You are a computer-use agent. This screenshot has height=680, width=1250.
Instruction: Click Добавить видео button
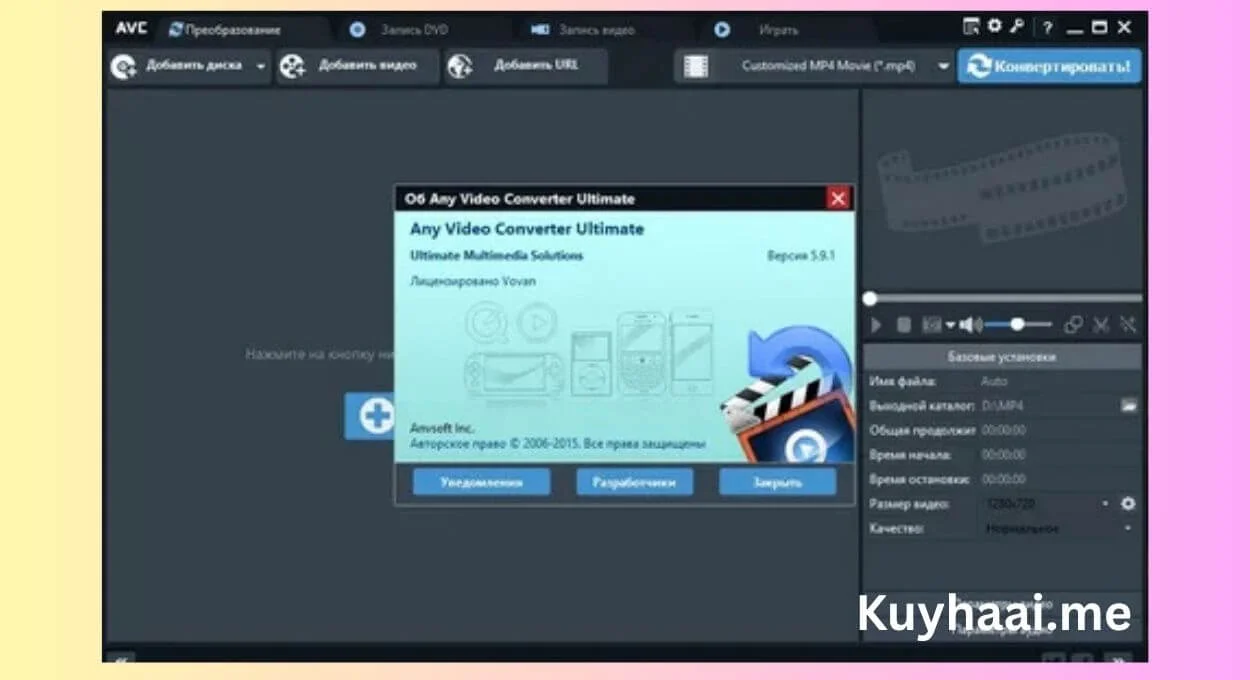coord(358,66)
